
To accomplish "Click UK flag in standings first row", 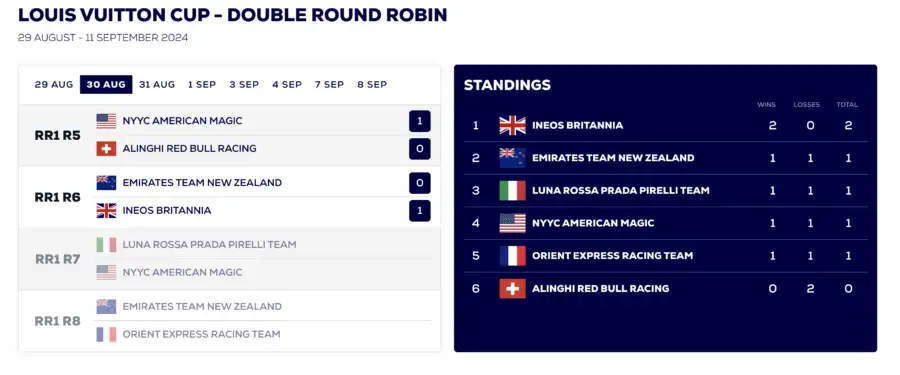I will [513, 125].
